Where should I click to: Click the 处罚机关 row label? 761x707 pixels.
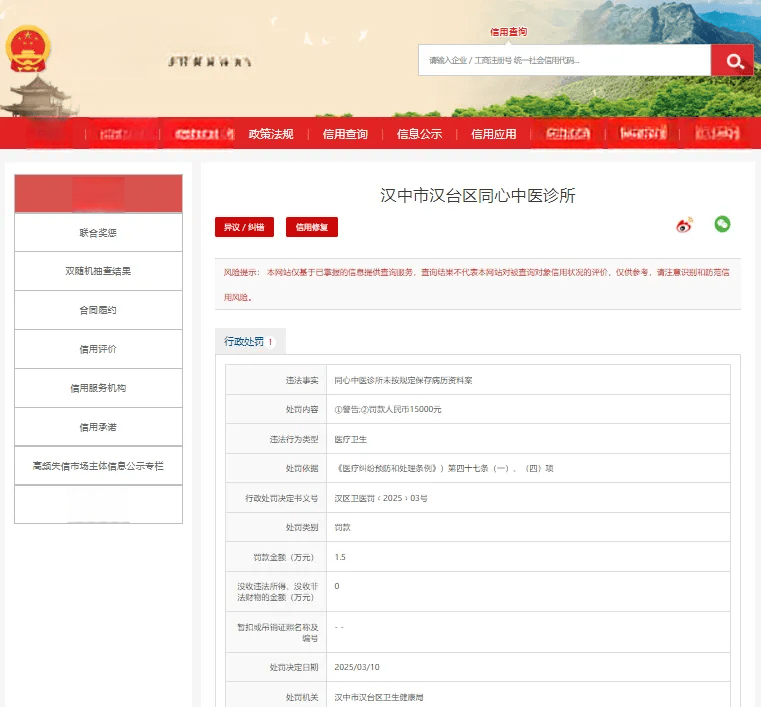click(x=302, y=697)
